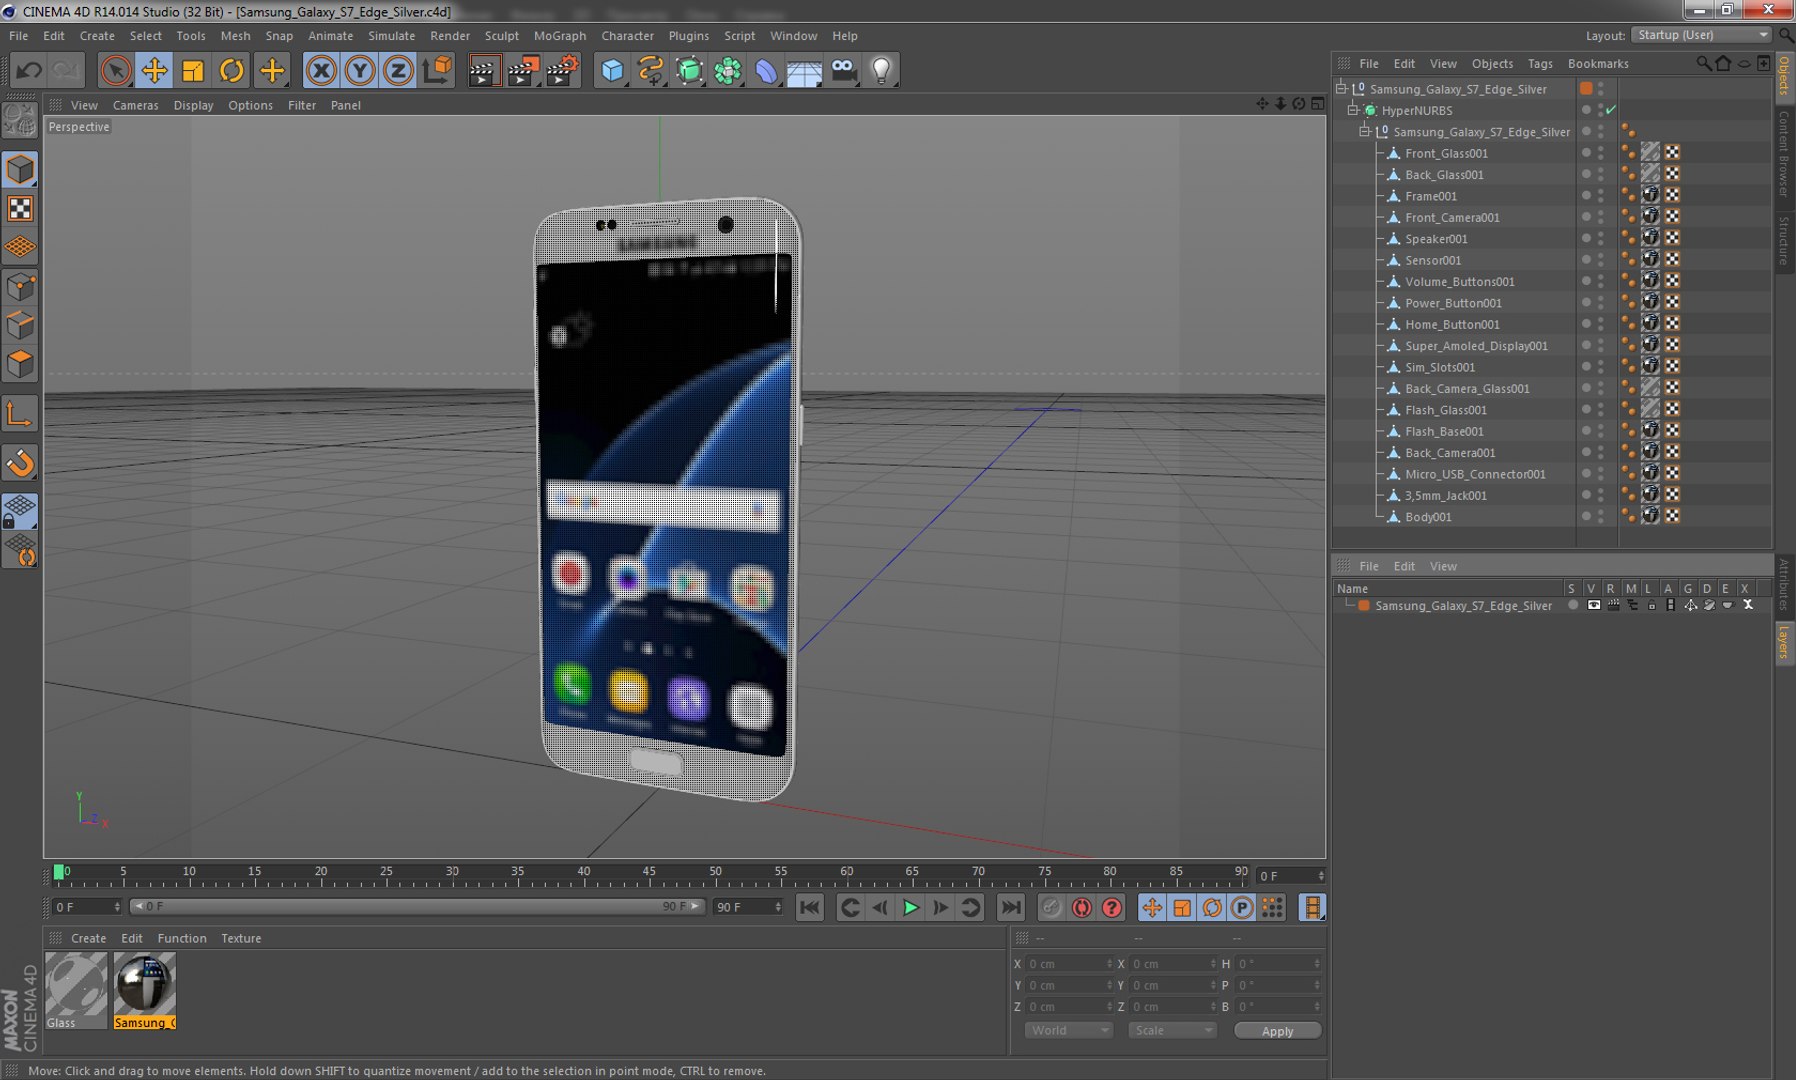The image size is (1796, 1080).
Task: Click the X position input field
Action: pos(1069,964)
